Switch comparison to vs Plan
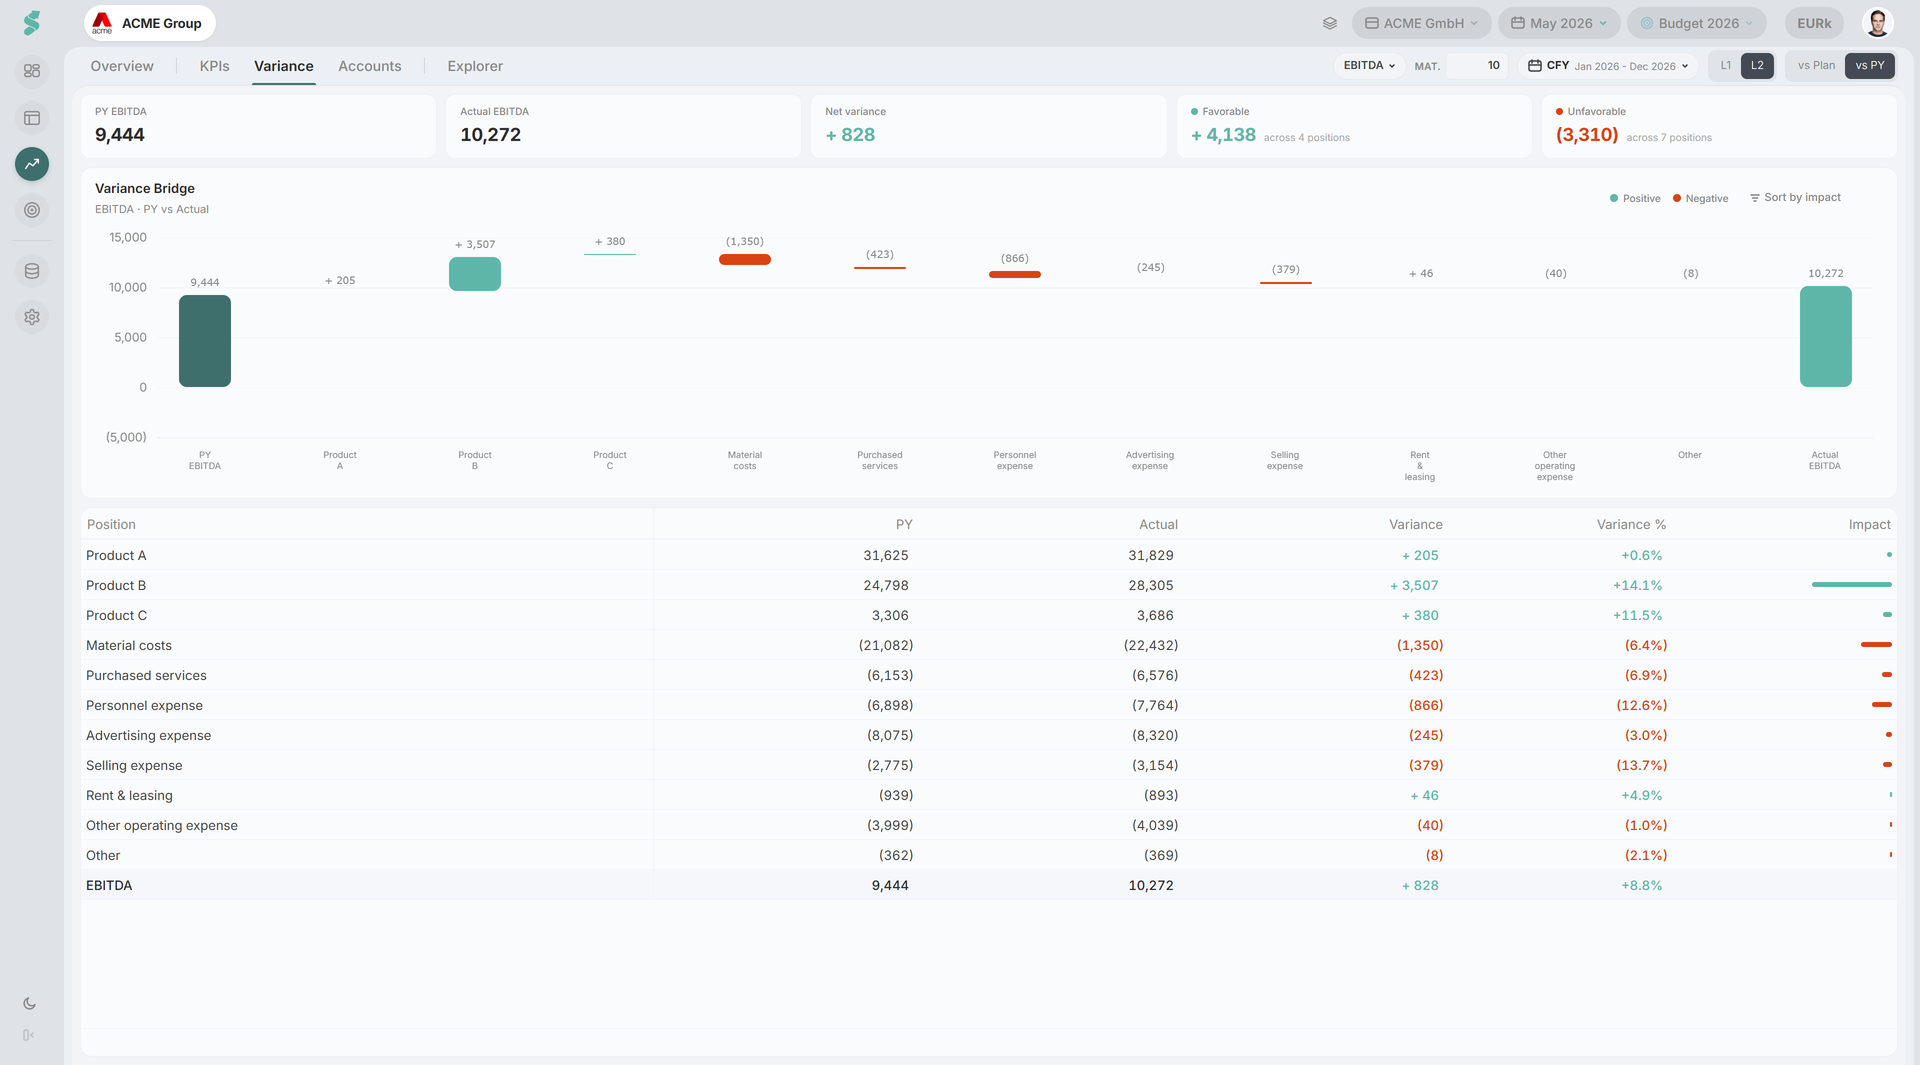1920x1065 pixels. [x=1816, y=66]
